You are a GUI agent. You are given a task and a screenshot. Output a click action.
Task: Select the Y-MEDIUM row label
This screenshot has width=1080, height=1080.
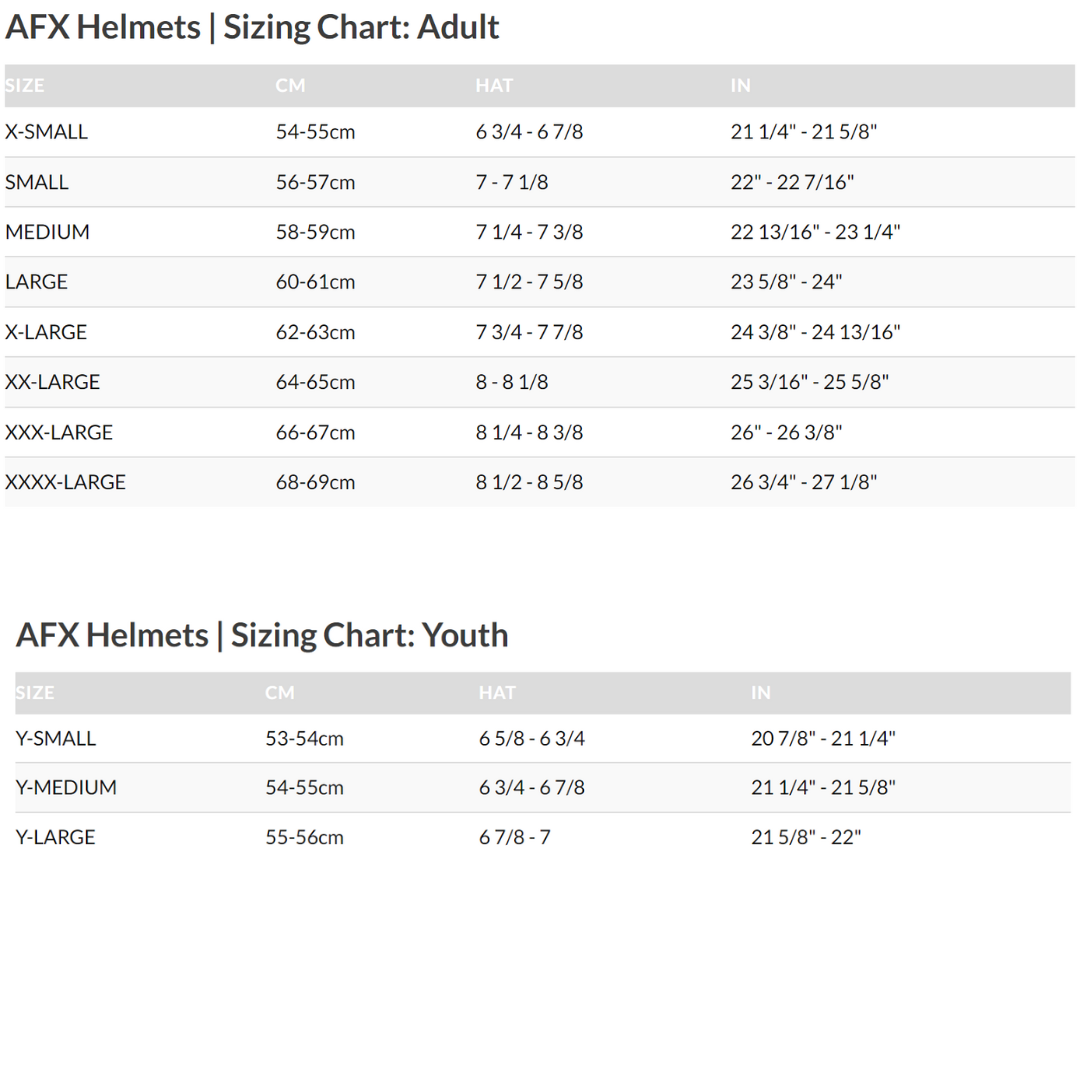pos(66,788)
